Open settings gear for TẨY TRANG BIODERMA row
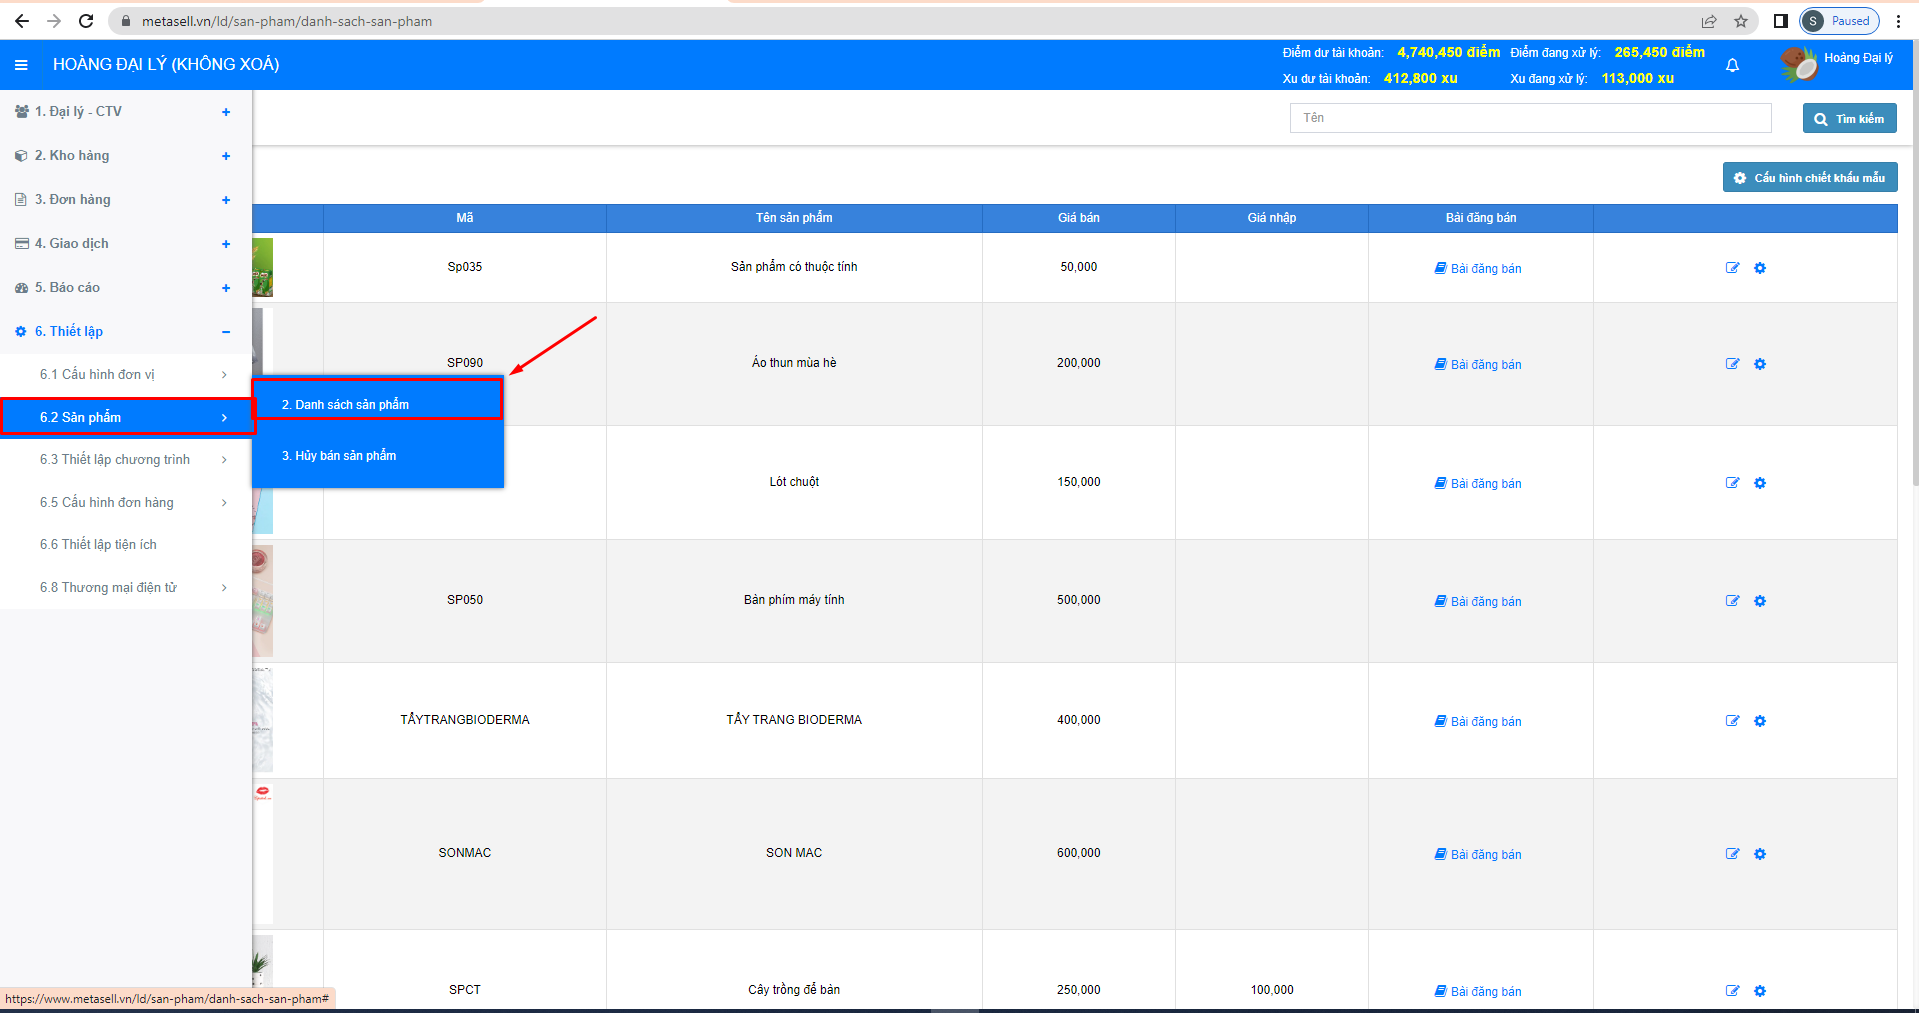The image size is (1919, 1013). [1760, 721]
